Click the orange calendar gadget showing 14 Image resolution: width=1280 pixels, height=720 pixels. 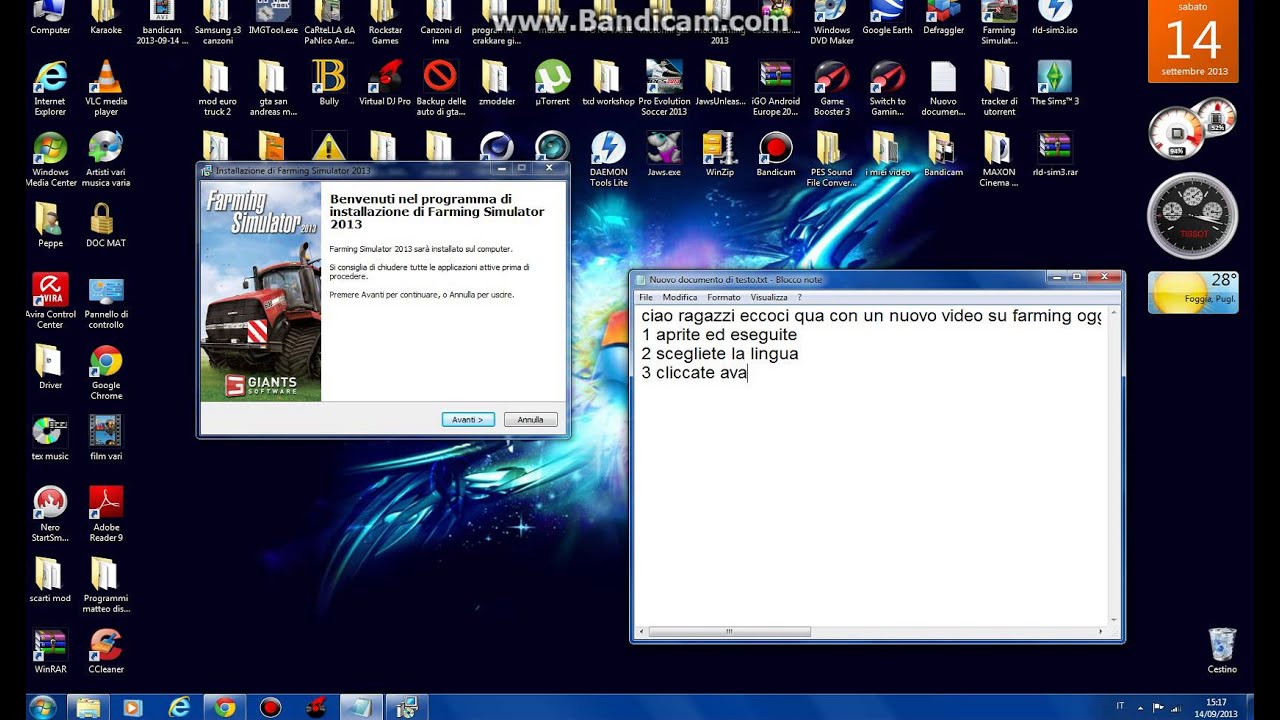click(1193, 41)
